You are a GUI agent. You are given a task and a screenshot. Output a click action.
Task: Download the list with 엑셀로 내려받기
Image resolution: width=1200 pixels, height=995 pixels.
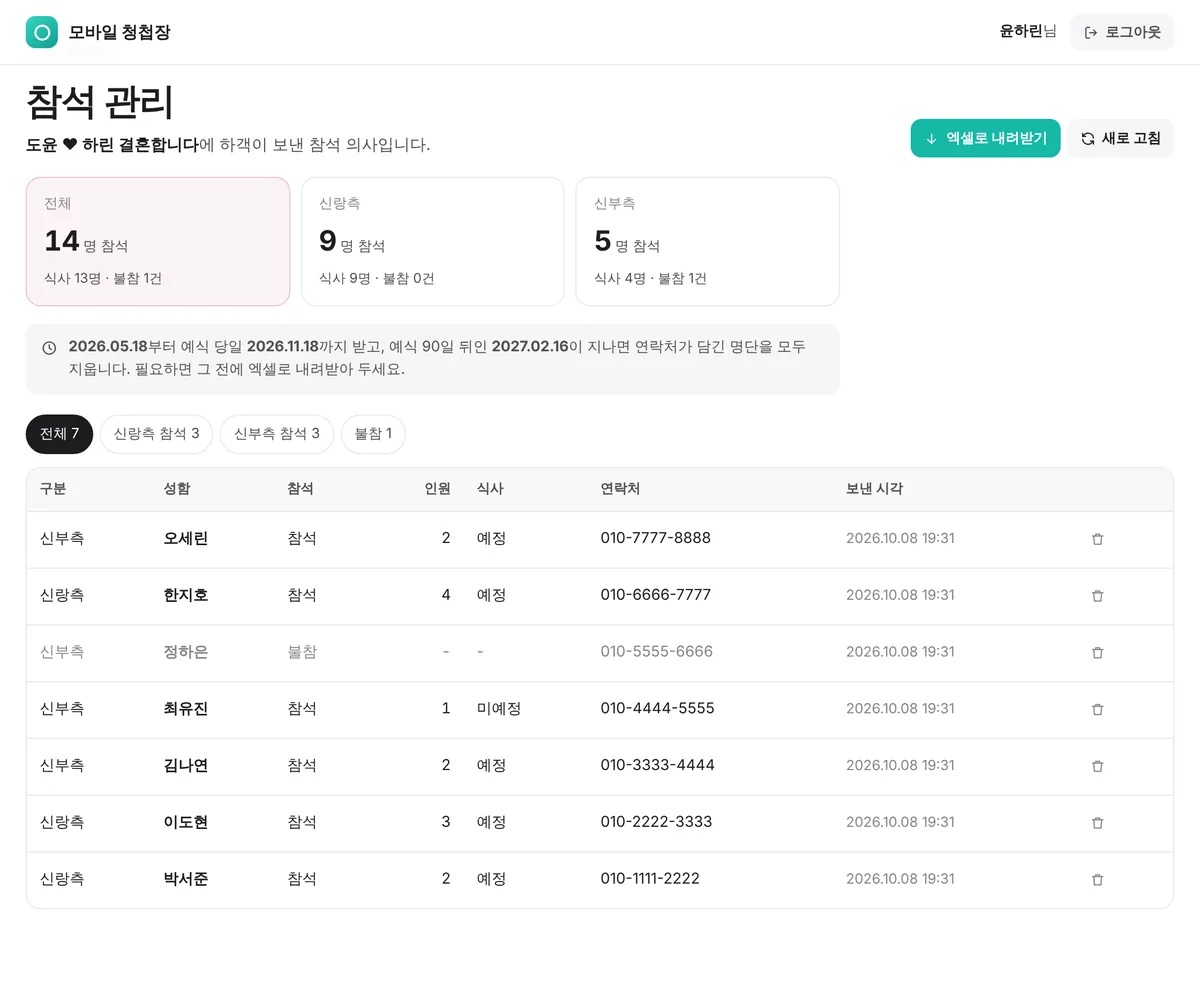[985, 138]
